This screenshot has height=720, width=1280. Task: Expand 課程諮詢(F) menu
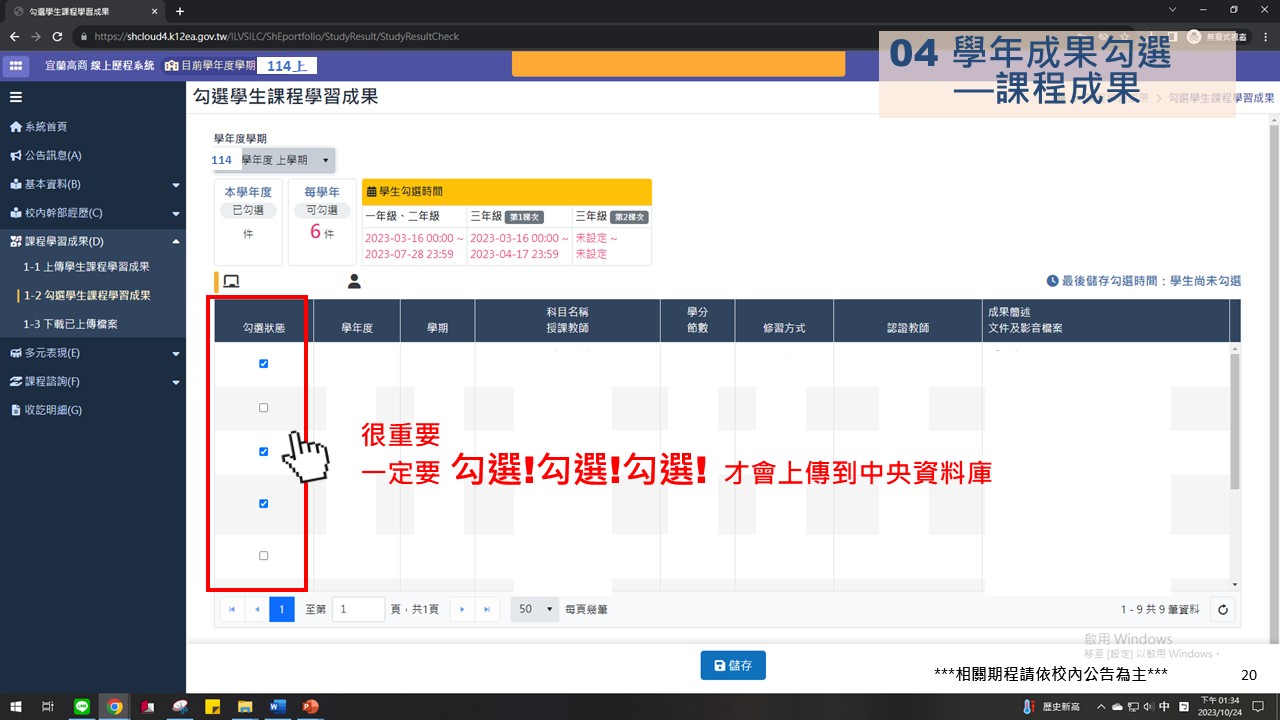(93, 382)
